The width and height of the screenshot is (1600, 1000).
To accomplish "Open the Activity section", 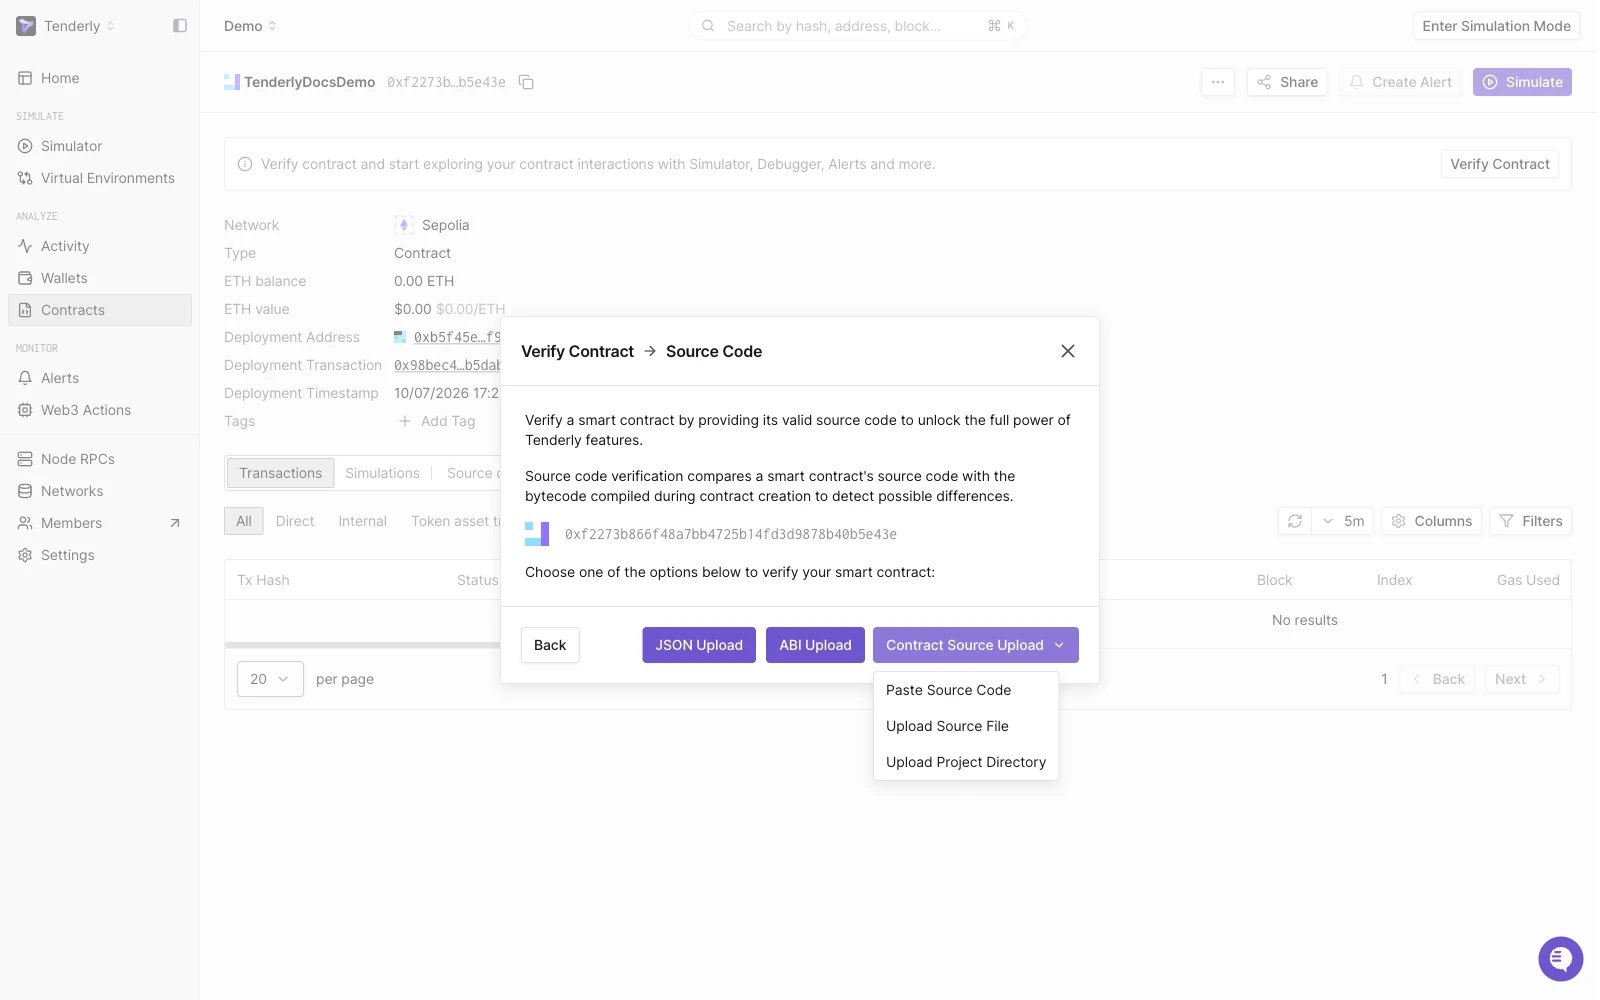I will click(100, 246).
